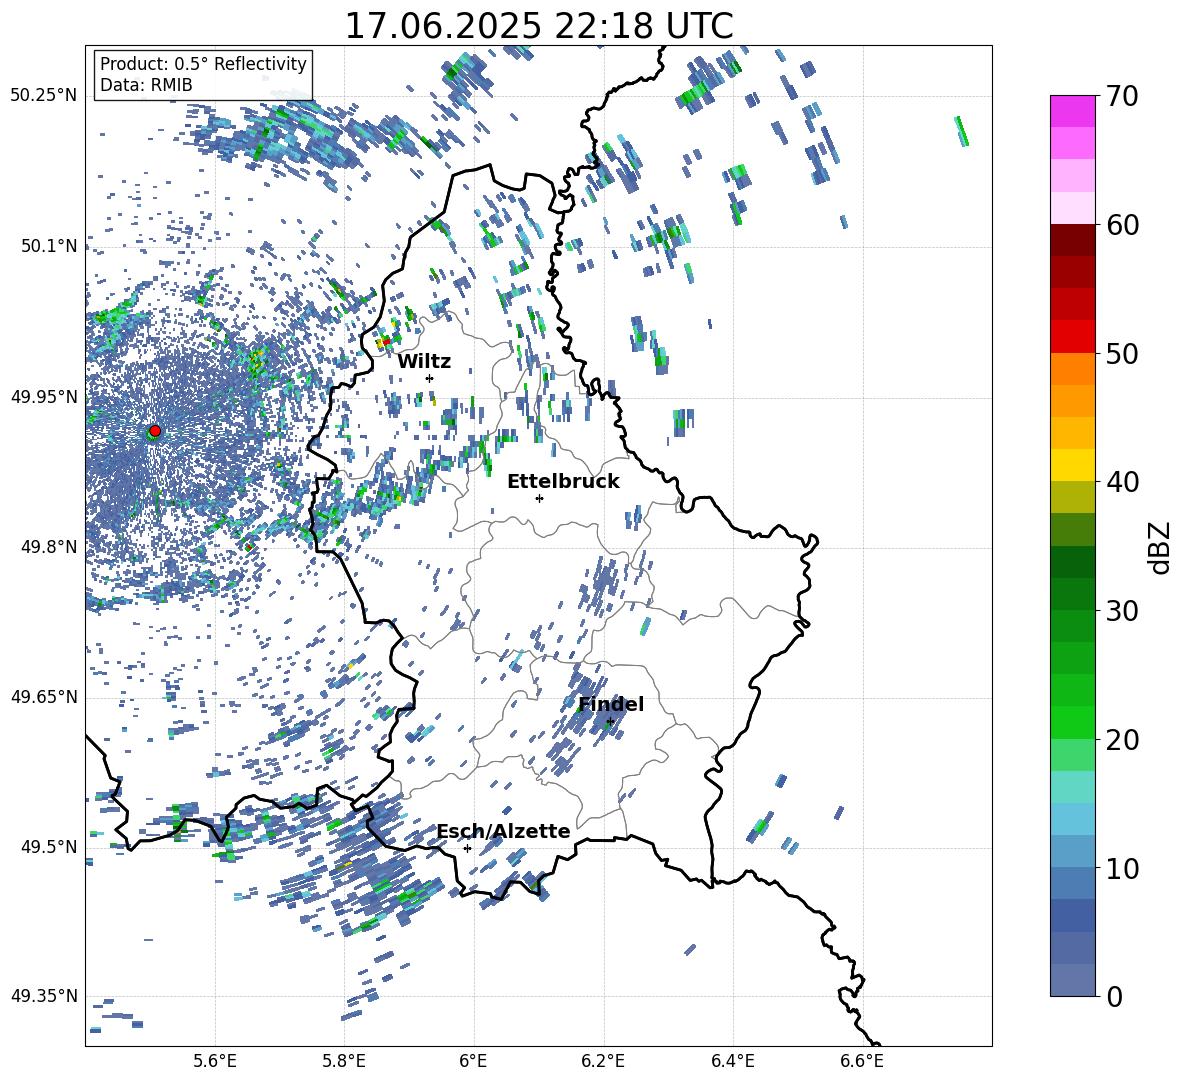Screen dimensions: 1184x1081
Task: Click the turquoise colorbar segment below 20
Action: 1072,787
